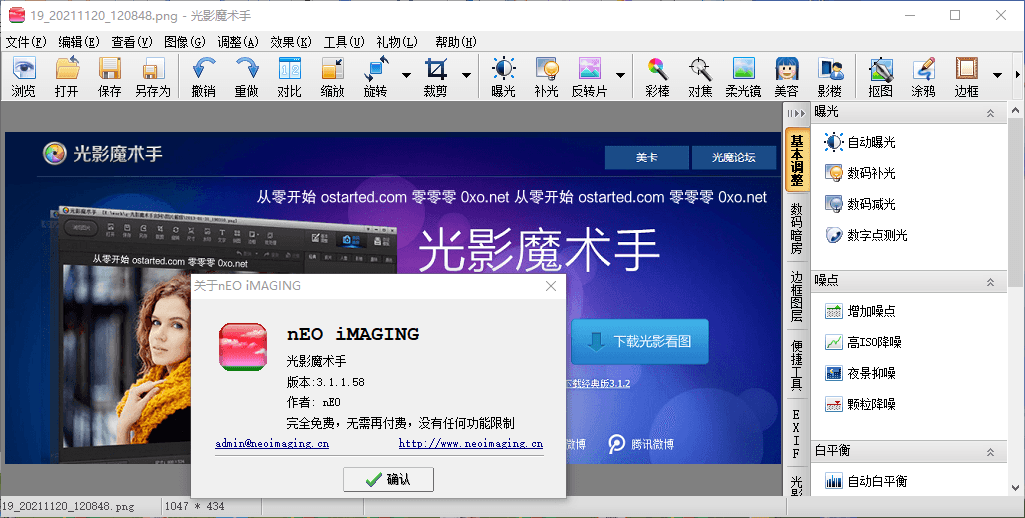
Task: Click 数码减光 in the panel
Action: (x=860, y=204)
